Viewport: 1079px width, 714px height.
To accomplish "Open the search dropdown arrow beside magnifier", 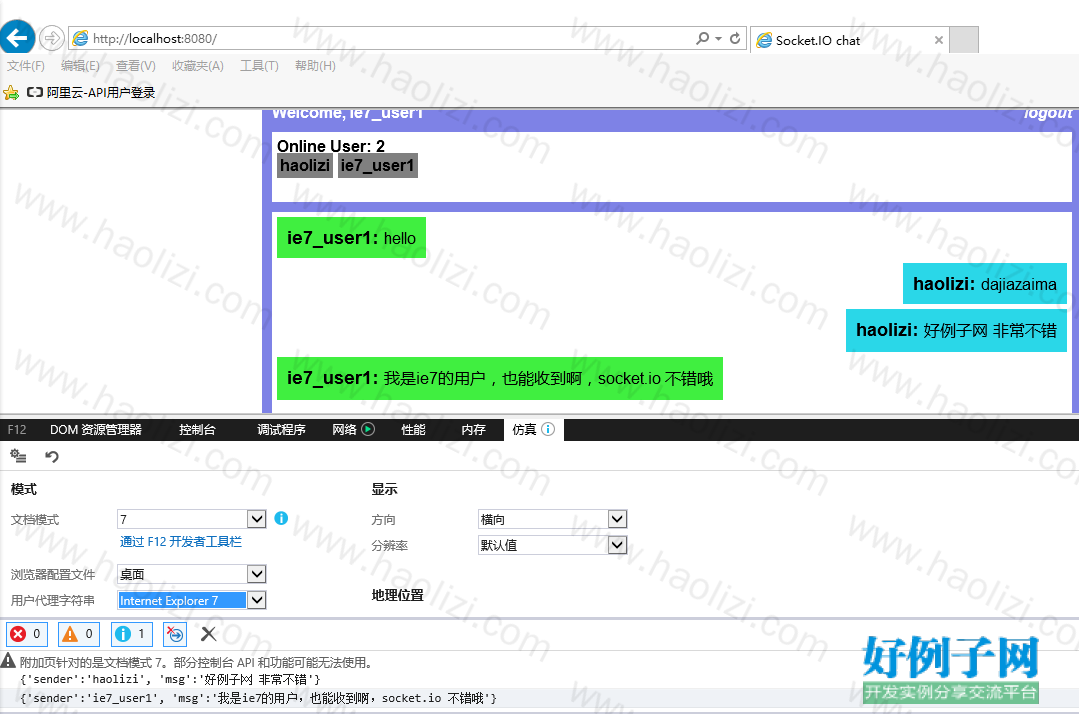I will [x=718, y=39].
